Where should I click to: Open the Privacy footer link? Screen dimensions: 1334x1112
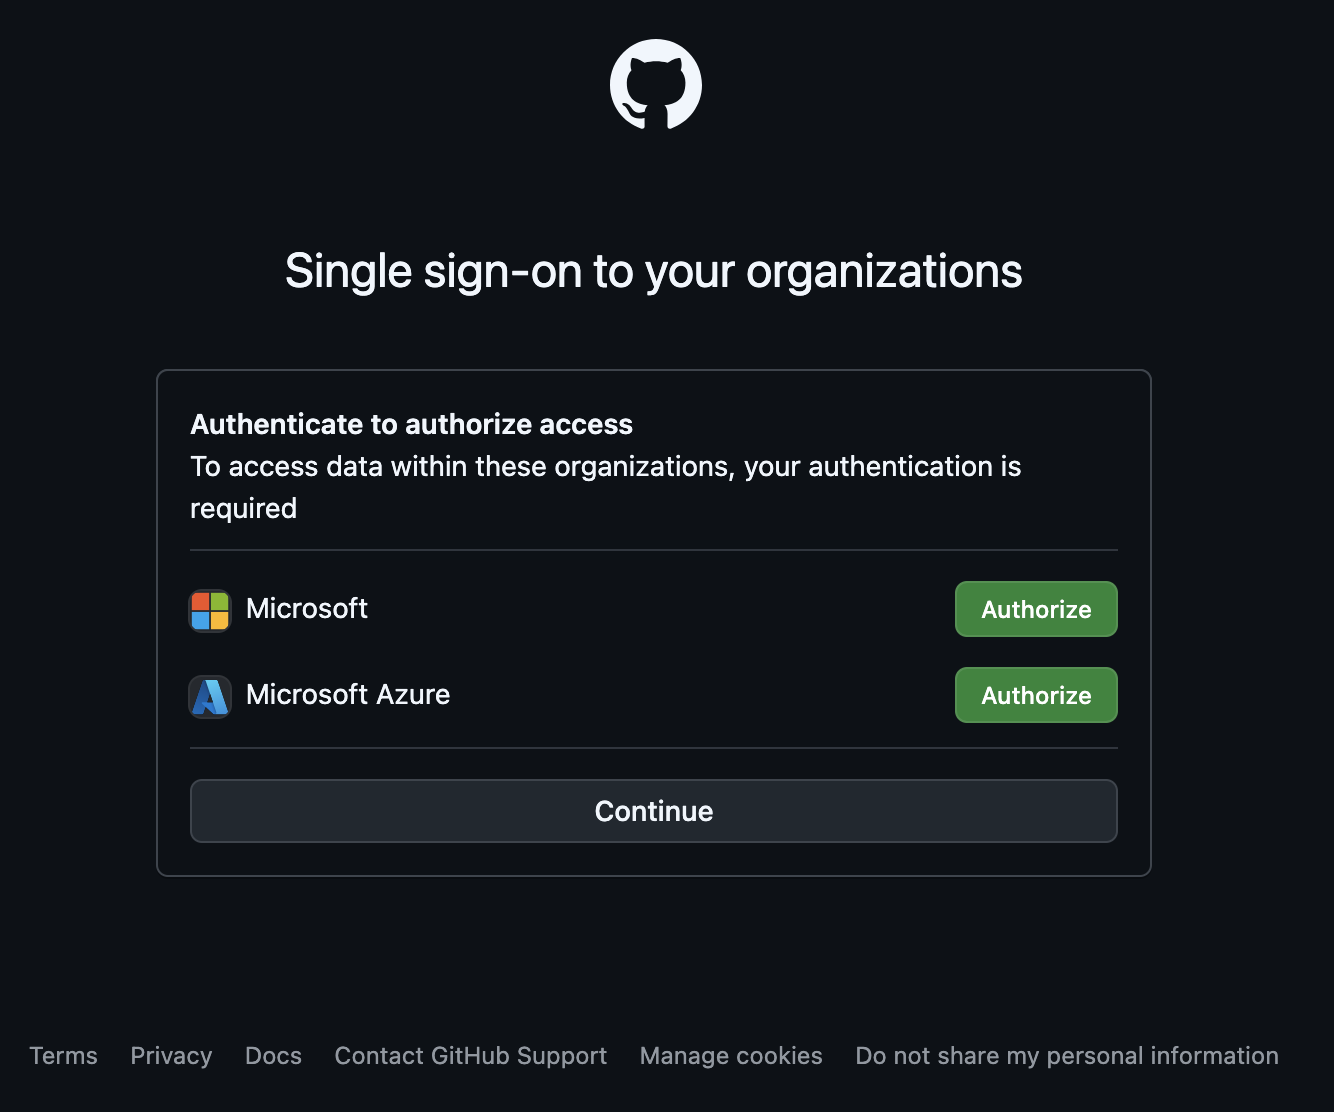171,1056
